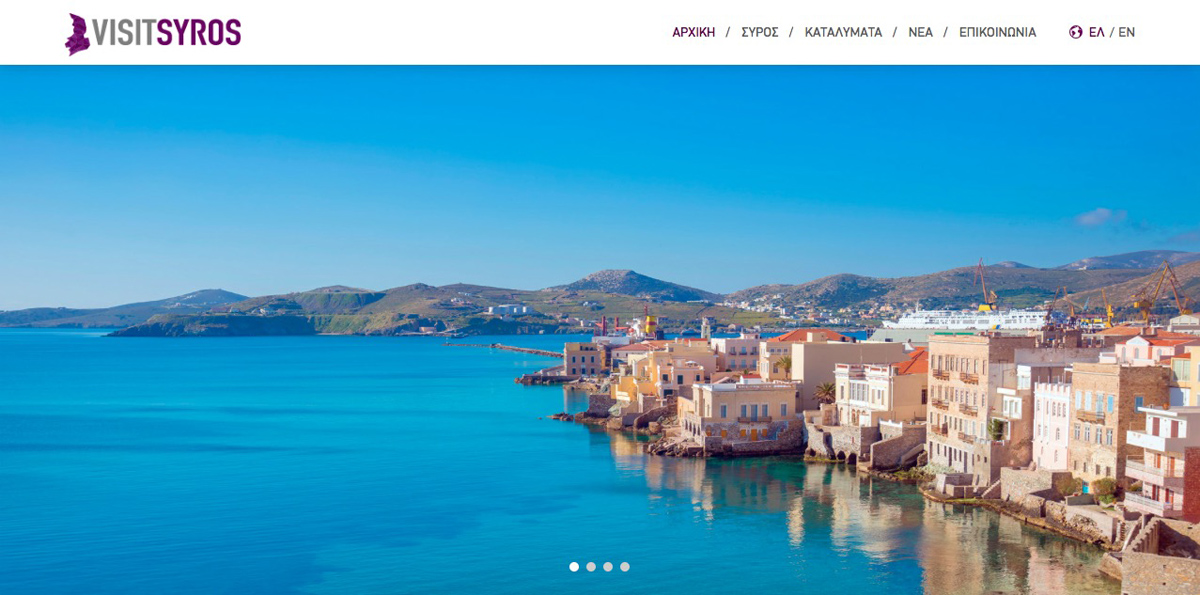Click the purple silhouette icon in the logo
The image size is (1200, 595).
pos(77,33)
